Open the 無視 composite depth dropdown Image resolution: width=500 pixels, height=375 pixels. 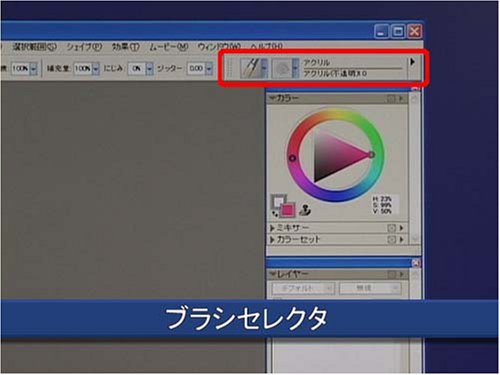tap(370, 288)
